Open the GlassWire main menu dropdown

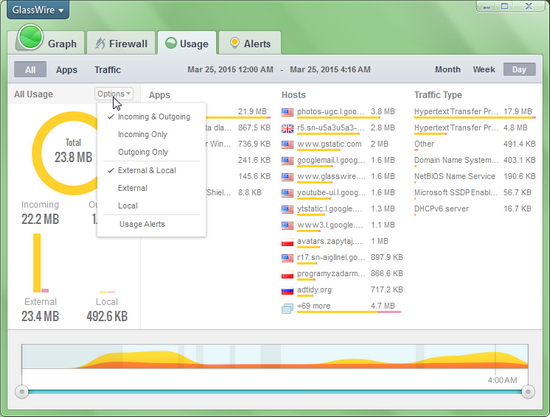pyautogui.click(x=38, y=9)
